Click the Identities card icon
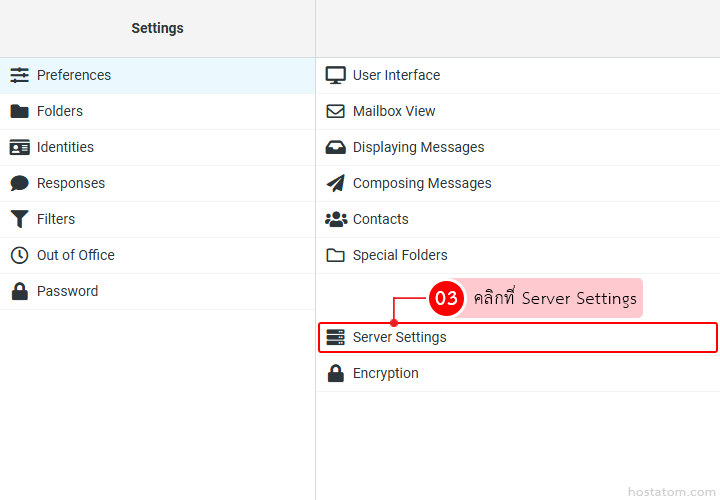This screenshot has height=500, width=720. tap(19, 147)
